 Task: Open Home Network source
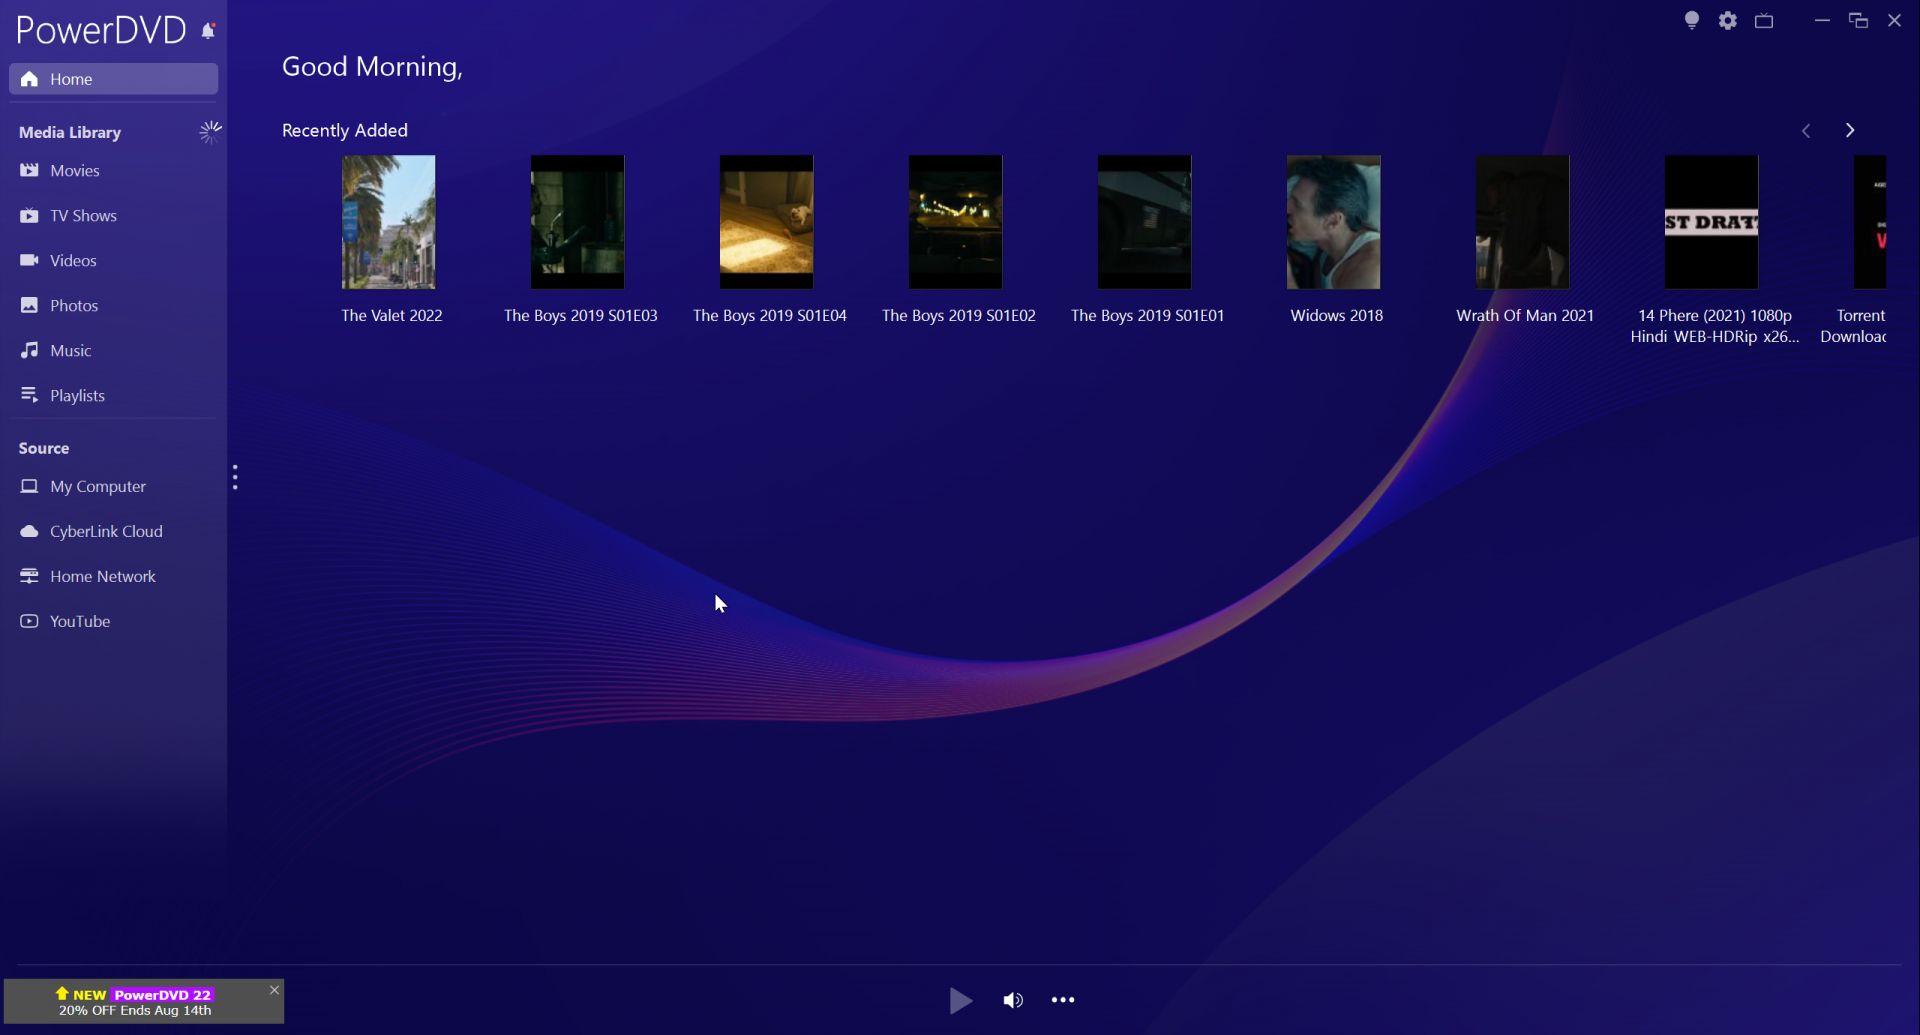113,577
